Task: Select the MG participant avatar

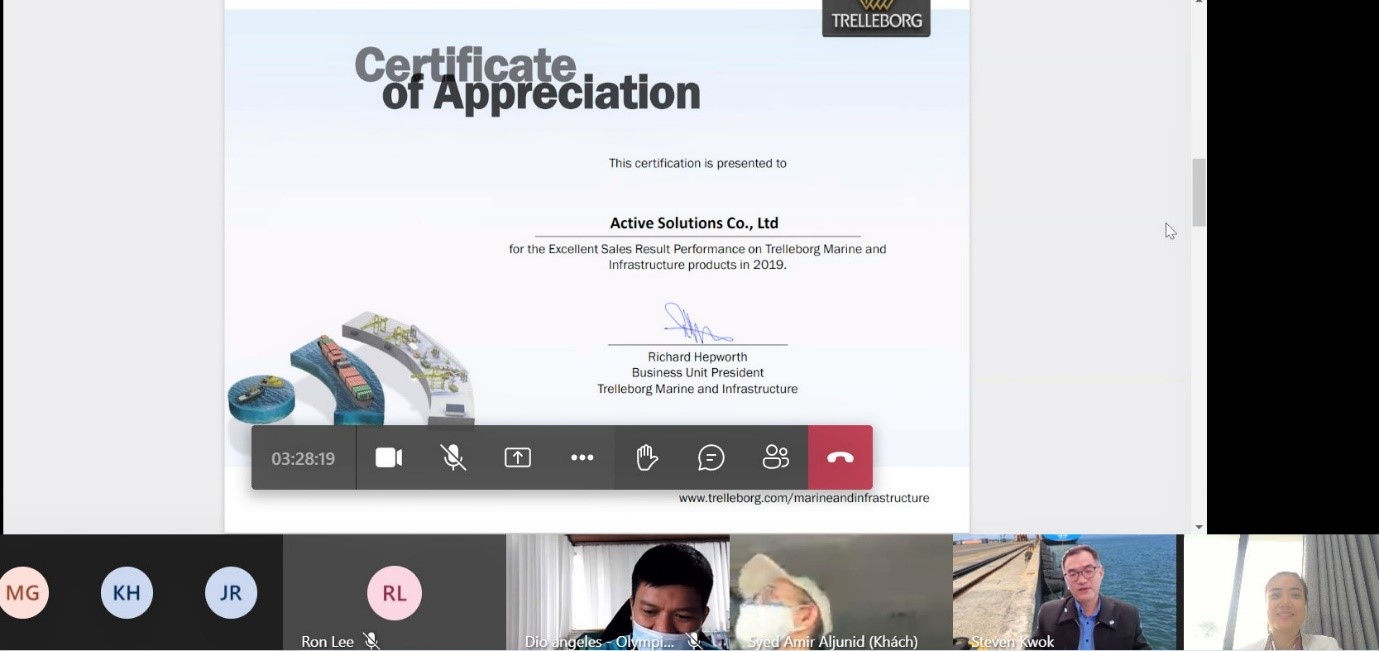Action: [22, 593]
